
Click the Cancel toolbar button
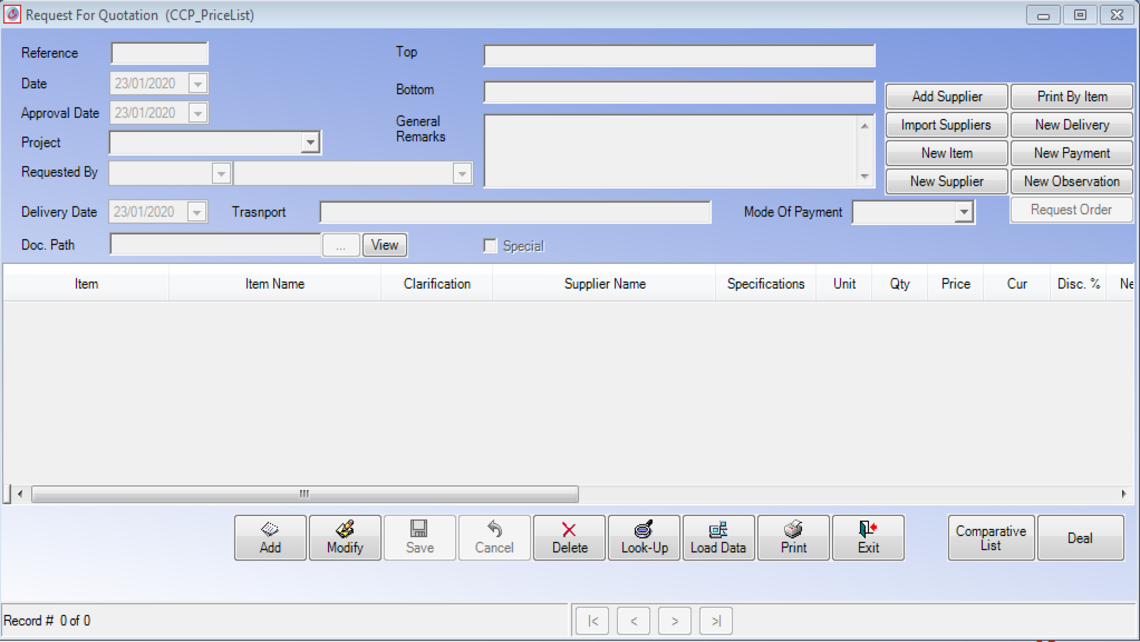[x=494, y=538]
